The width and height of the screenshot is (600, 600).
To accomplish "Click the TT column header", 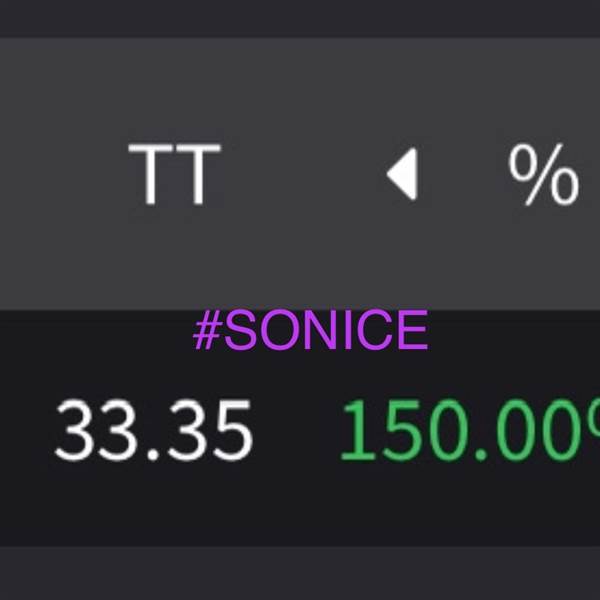I will pyautogui.click(x=174, y=175).
